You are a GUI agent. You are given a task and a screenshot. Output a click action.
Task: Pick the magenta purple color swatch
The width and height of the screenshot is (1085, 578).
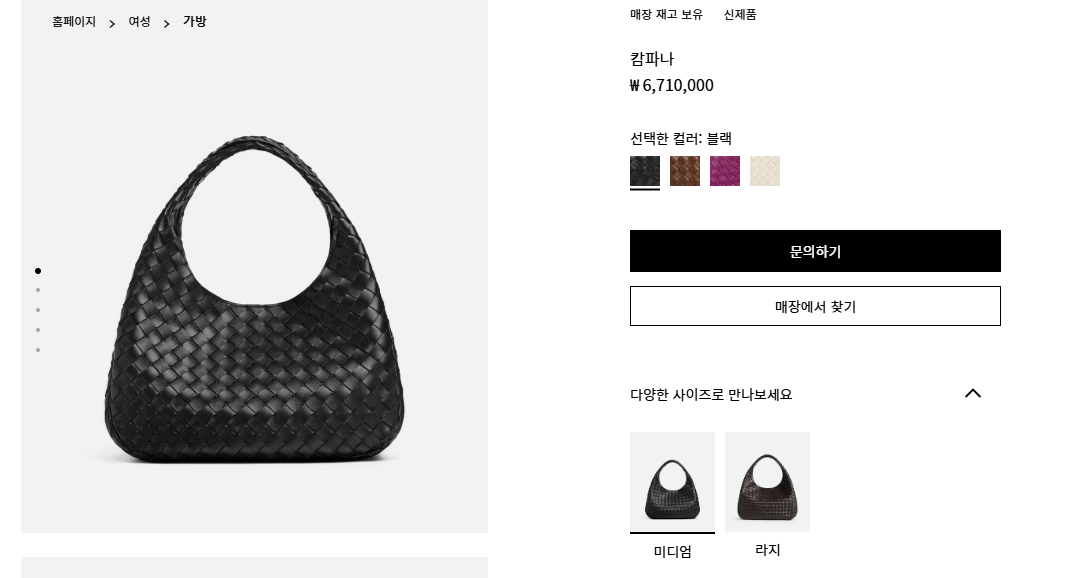tap(725, 171)
